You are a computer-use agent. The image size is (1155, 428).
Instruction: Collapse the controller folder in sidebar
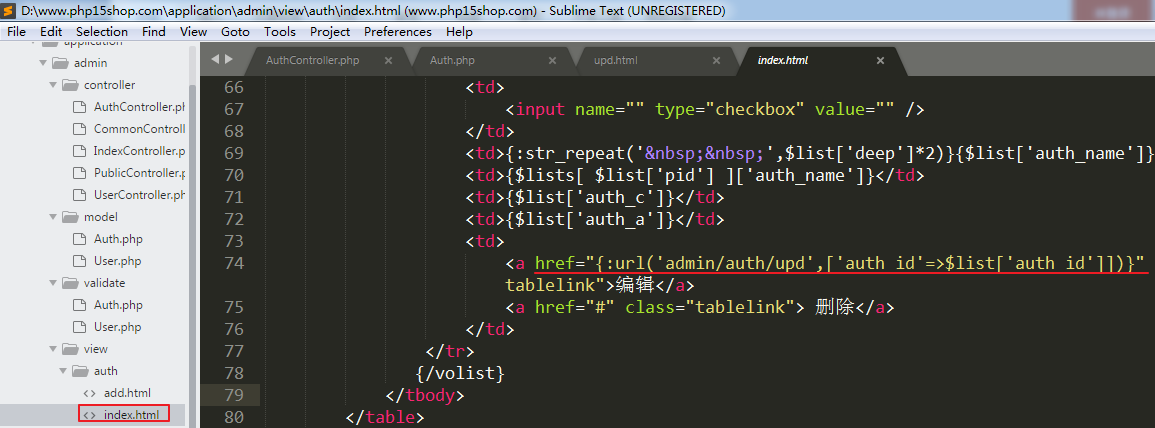[53, 85]
